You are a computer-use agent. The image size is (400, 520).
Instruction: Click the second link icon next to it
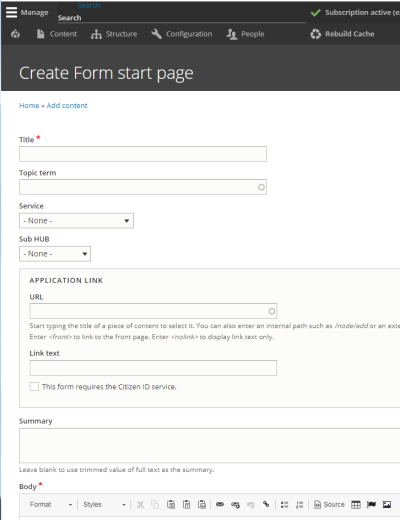[x=235, y=505]
